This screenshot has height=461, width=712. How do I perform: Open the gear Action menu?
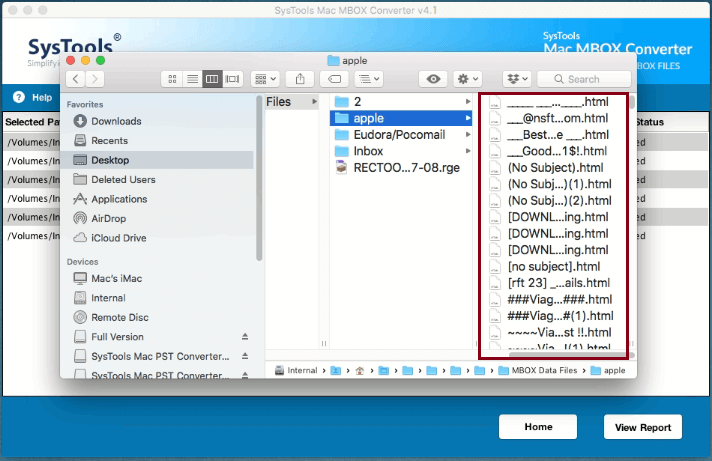[468, 79]
